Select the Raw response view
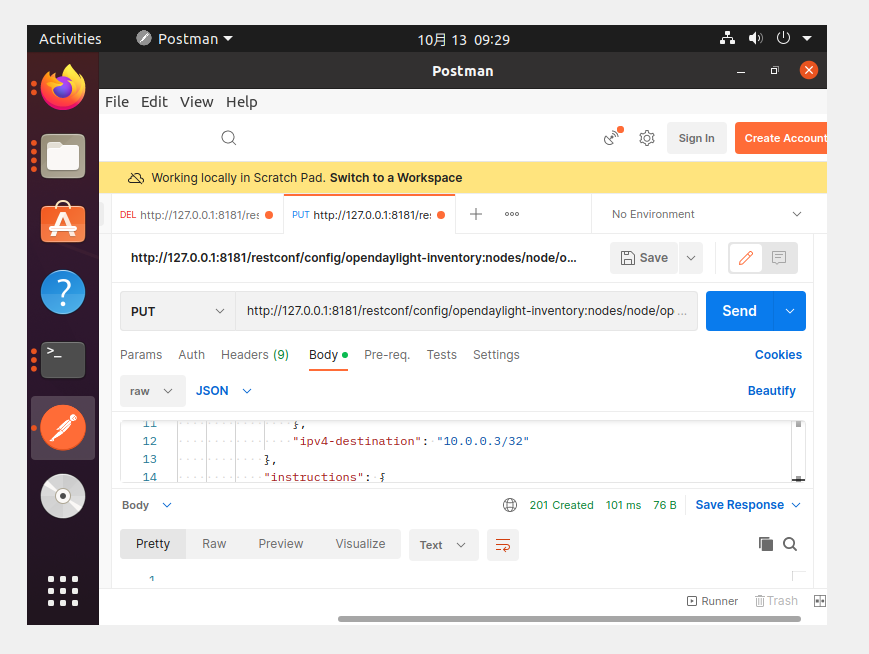Viewport: 869px width, 654px height. (x=214, y=544)
